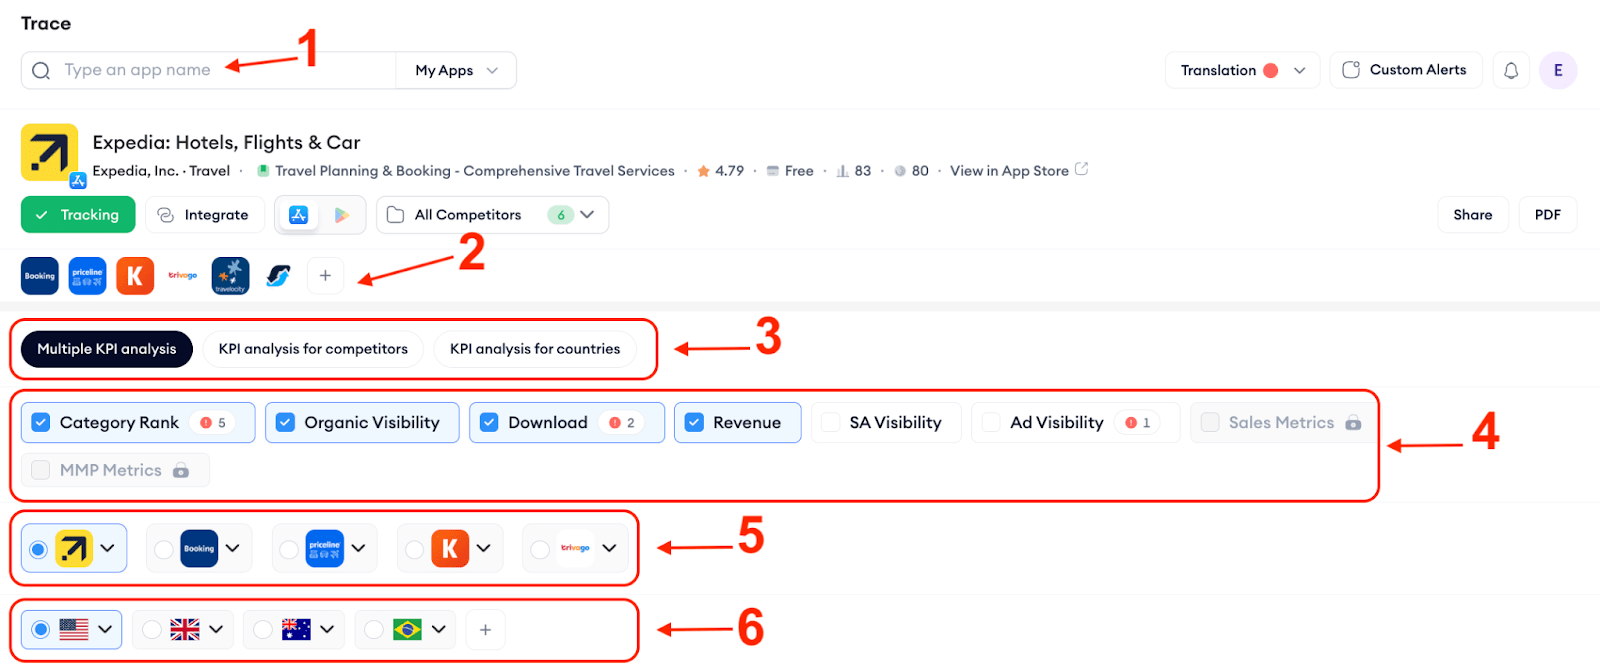Switch to Multiple KPI analysis tab
Viewport: 1600px width, 667px height.
(107, 349)
